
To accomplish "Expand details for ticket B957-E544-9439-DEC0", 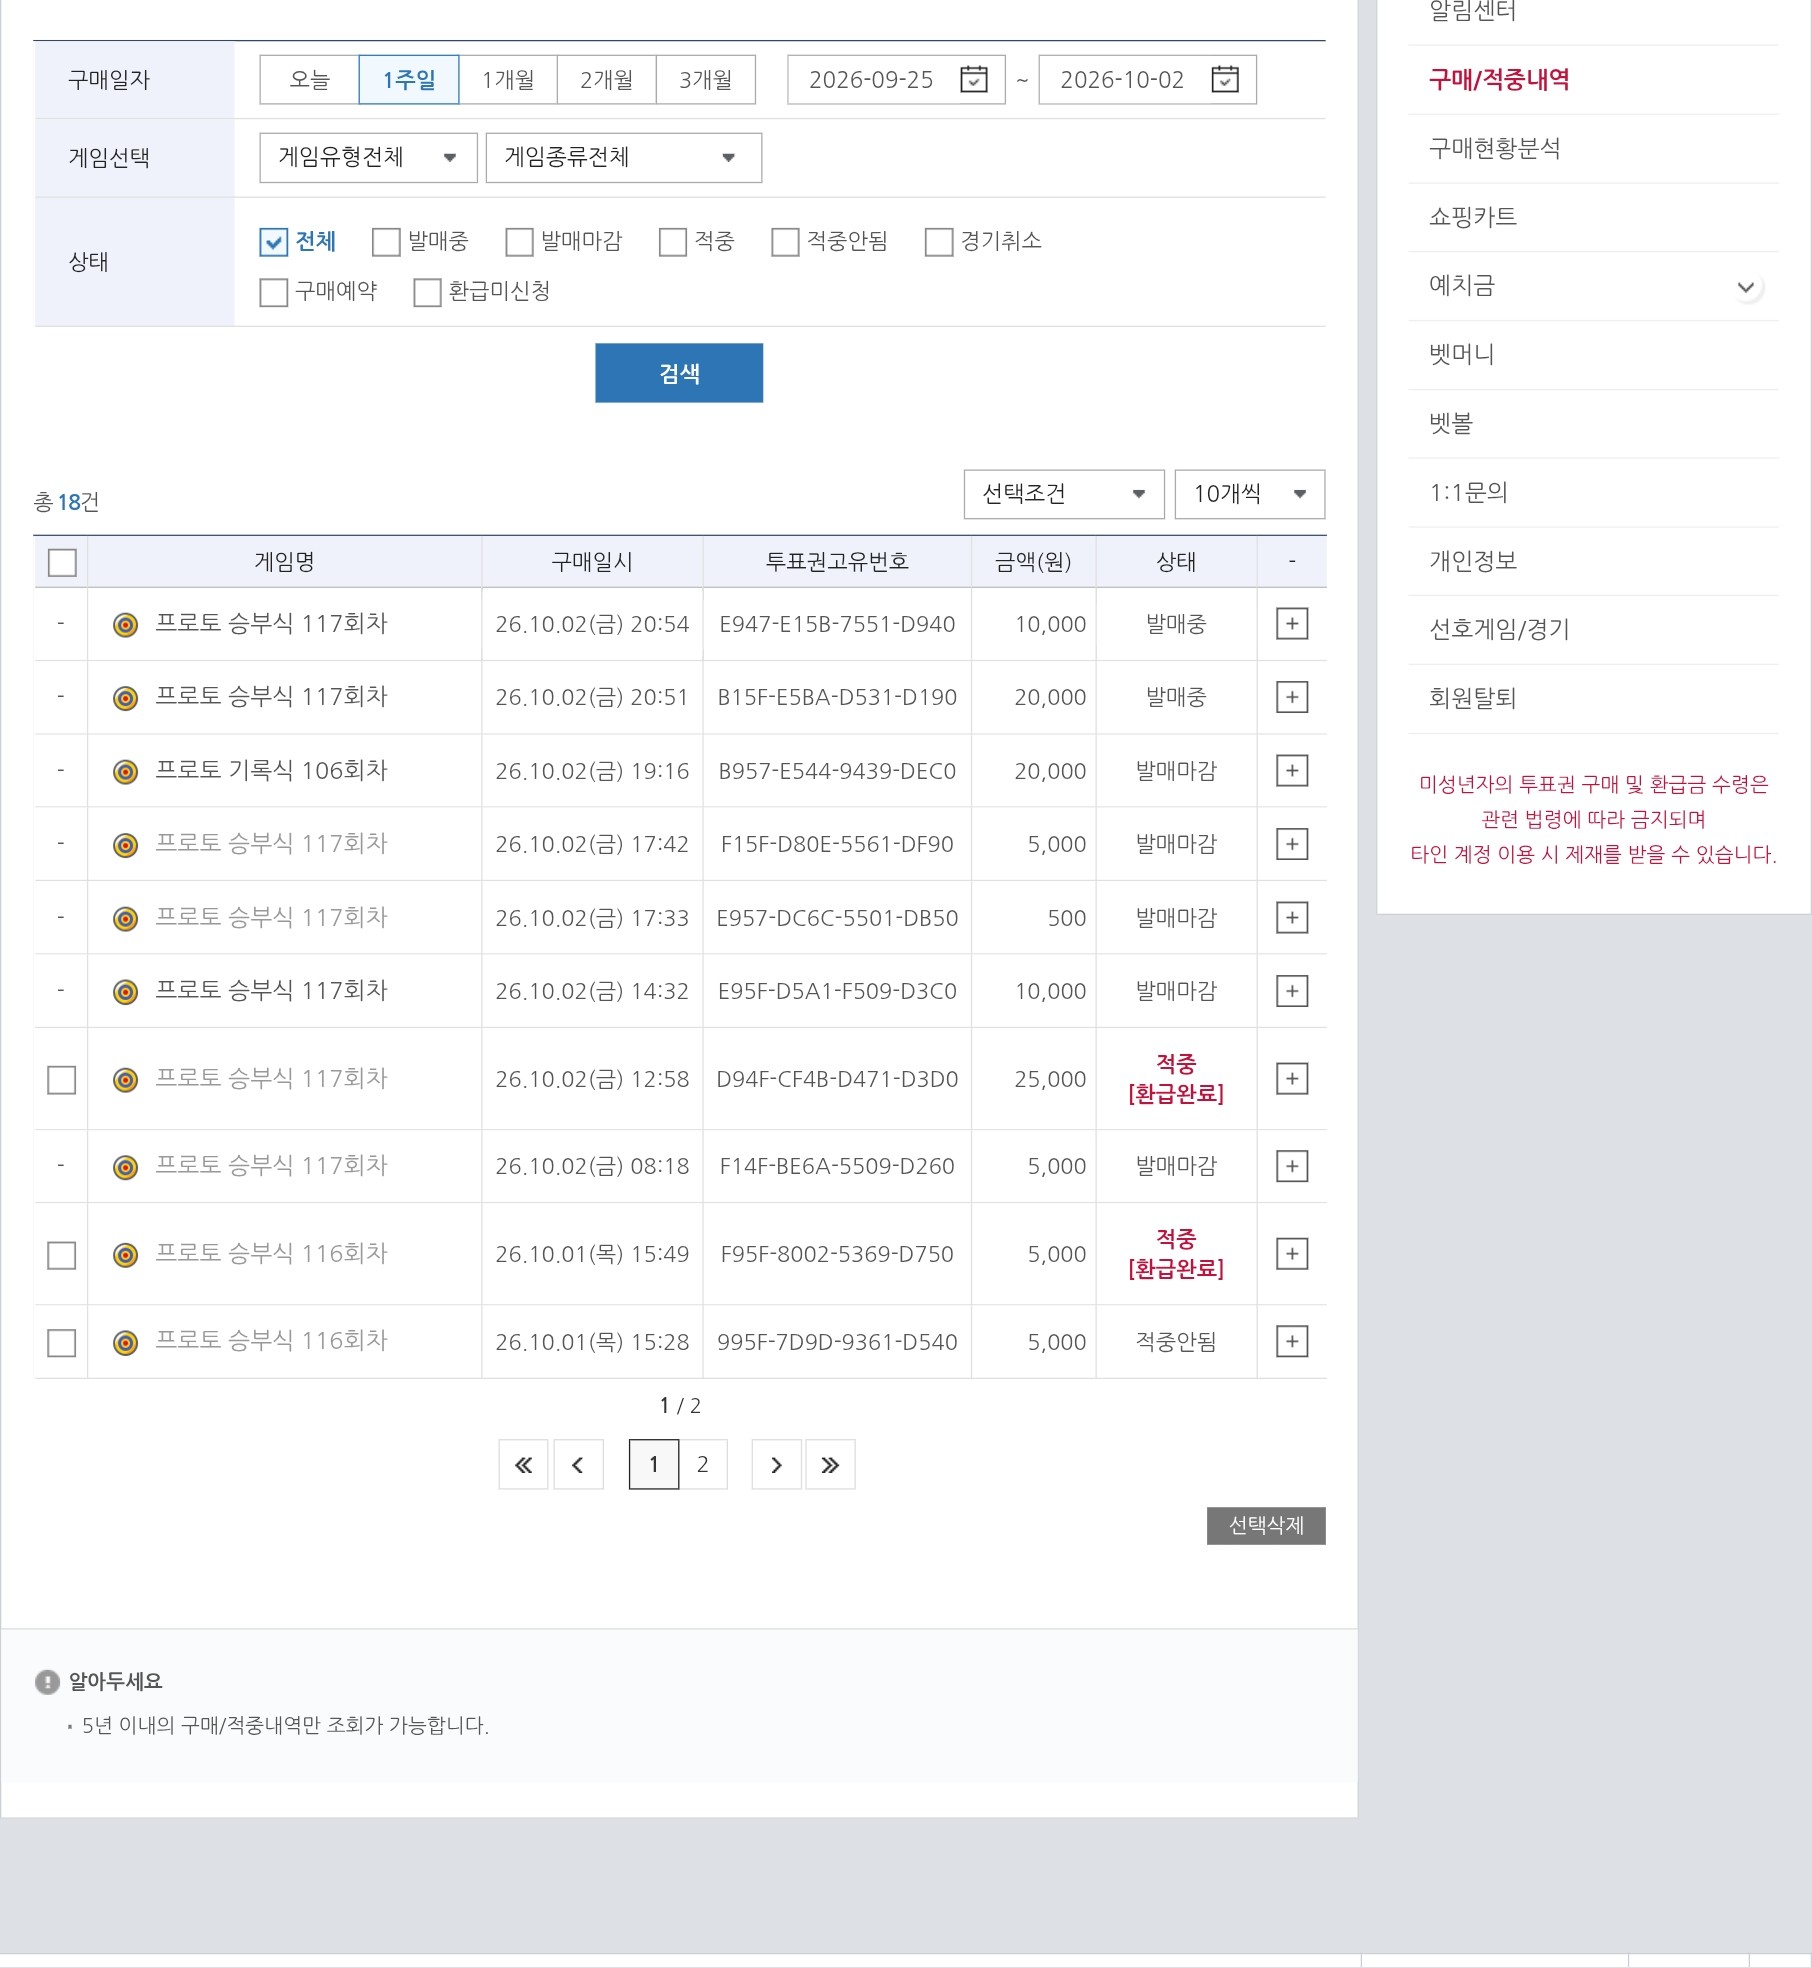I will (1292, 771).
